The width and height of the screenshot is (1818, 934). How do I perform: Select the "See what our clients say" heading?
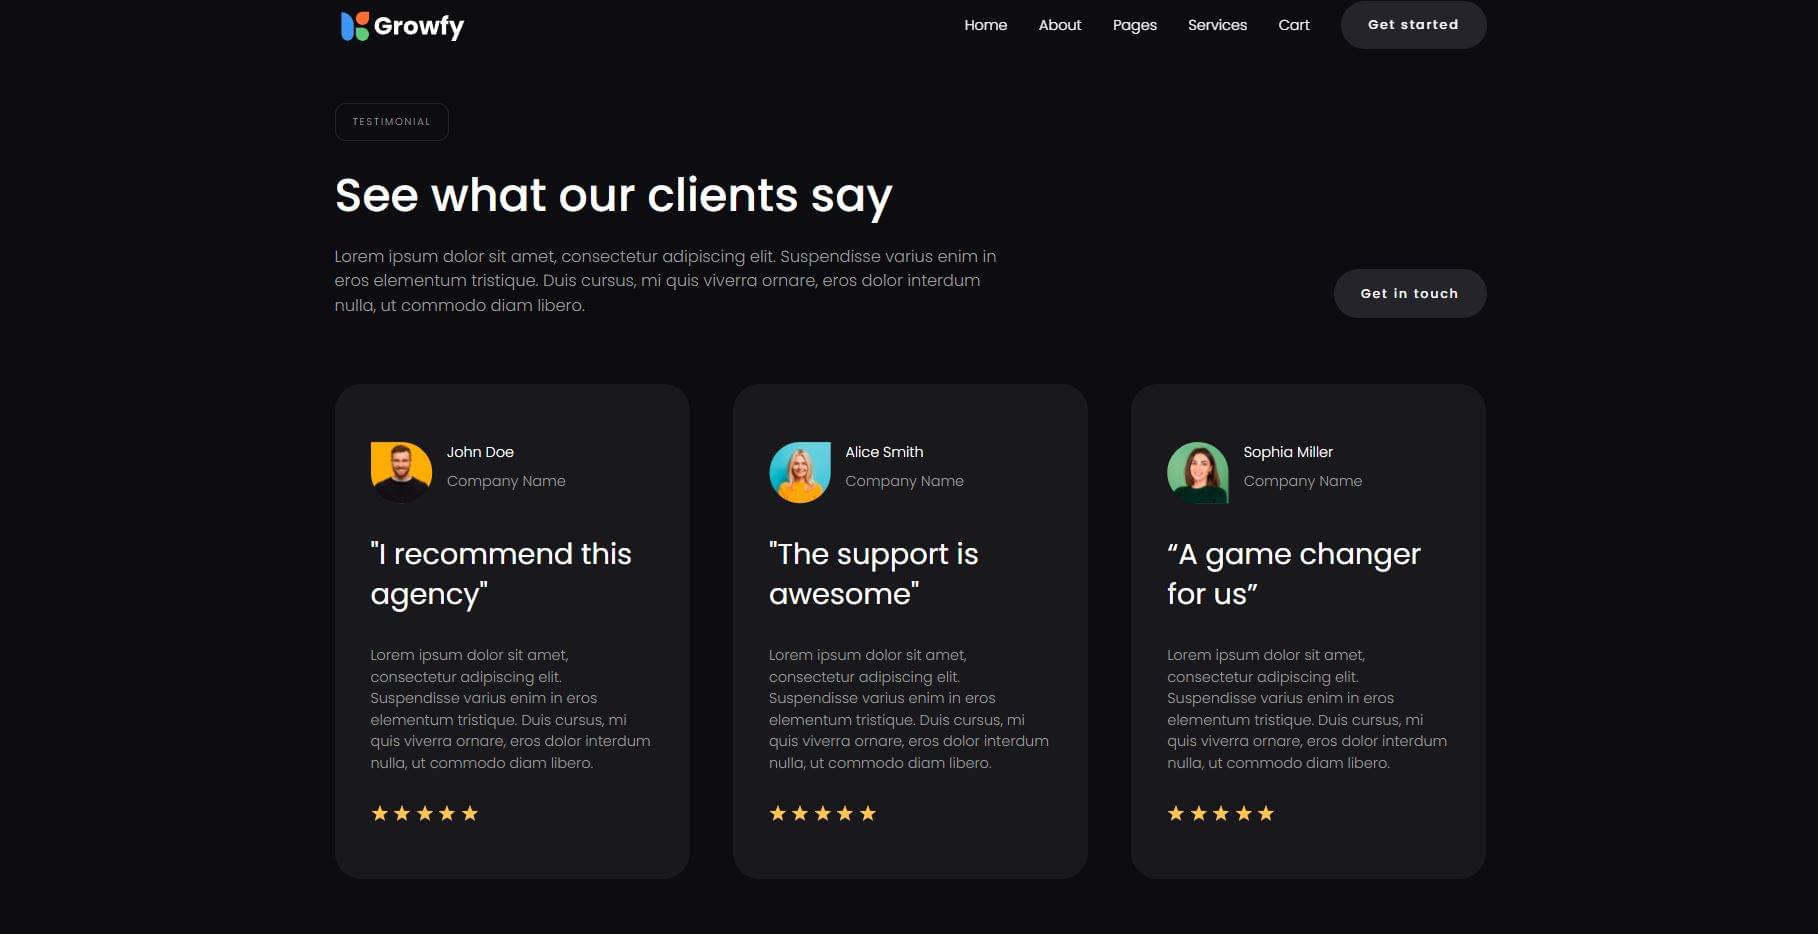click(614, 196)
